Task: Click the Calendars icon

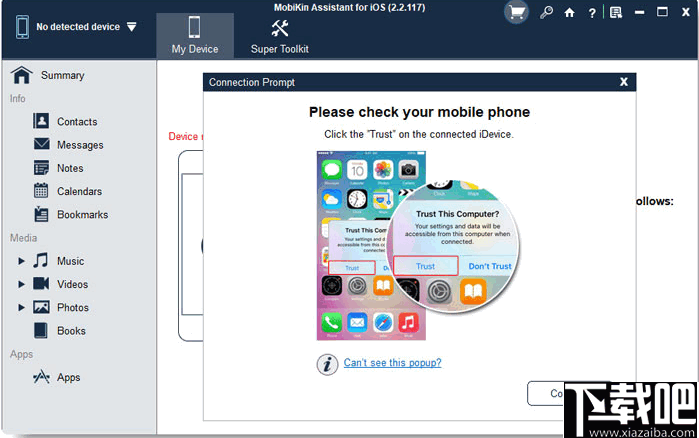Action: (41, 191)
